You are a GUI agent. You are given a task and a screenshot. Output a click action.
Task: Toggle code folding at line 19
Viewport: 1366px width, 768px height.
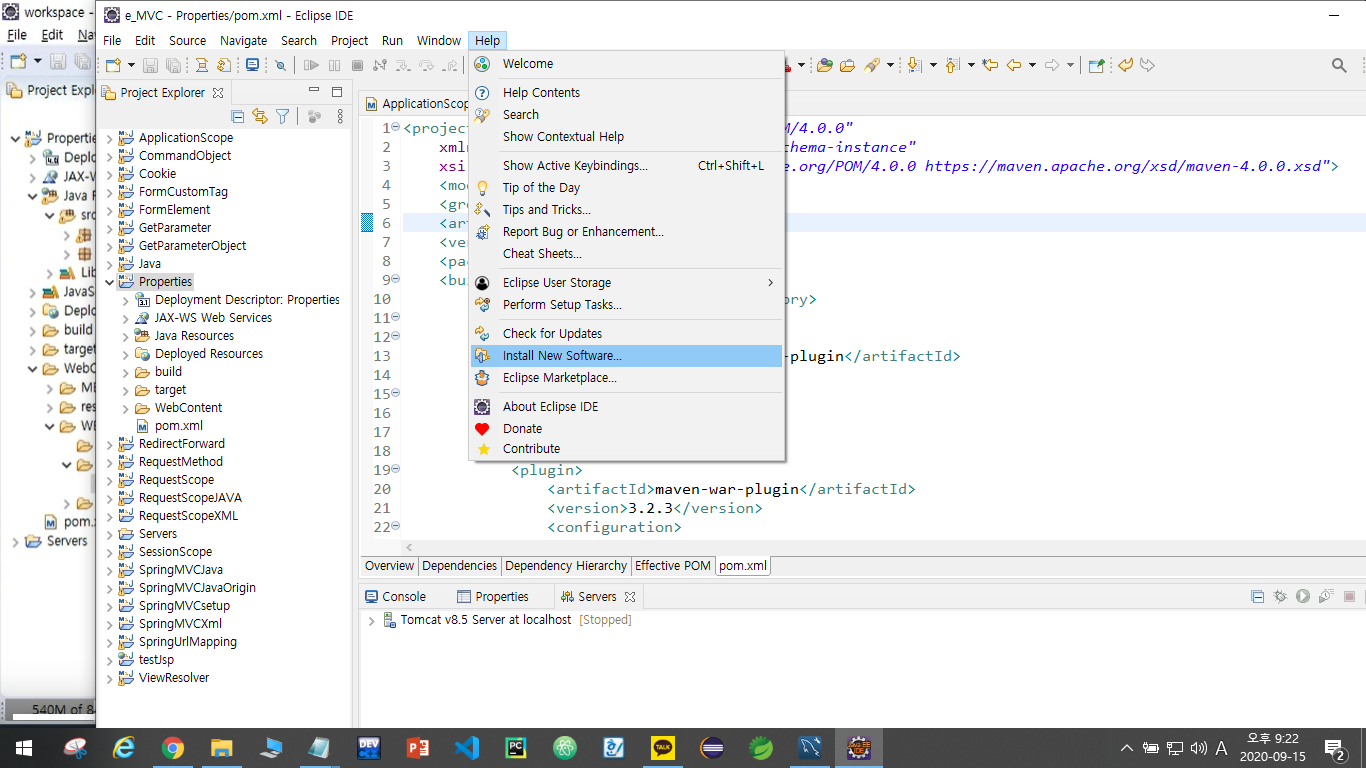[x=396, y=470]
